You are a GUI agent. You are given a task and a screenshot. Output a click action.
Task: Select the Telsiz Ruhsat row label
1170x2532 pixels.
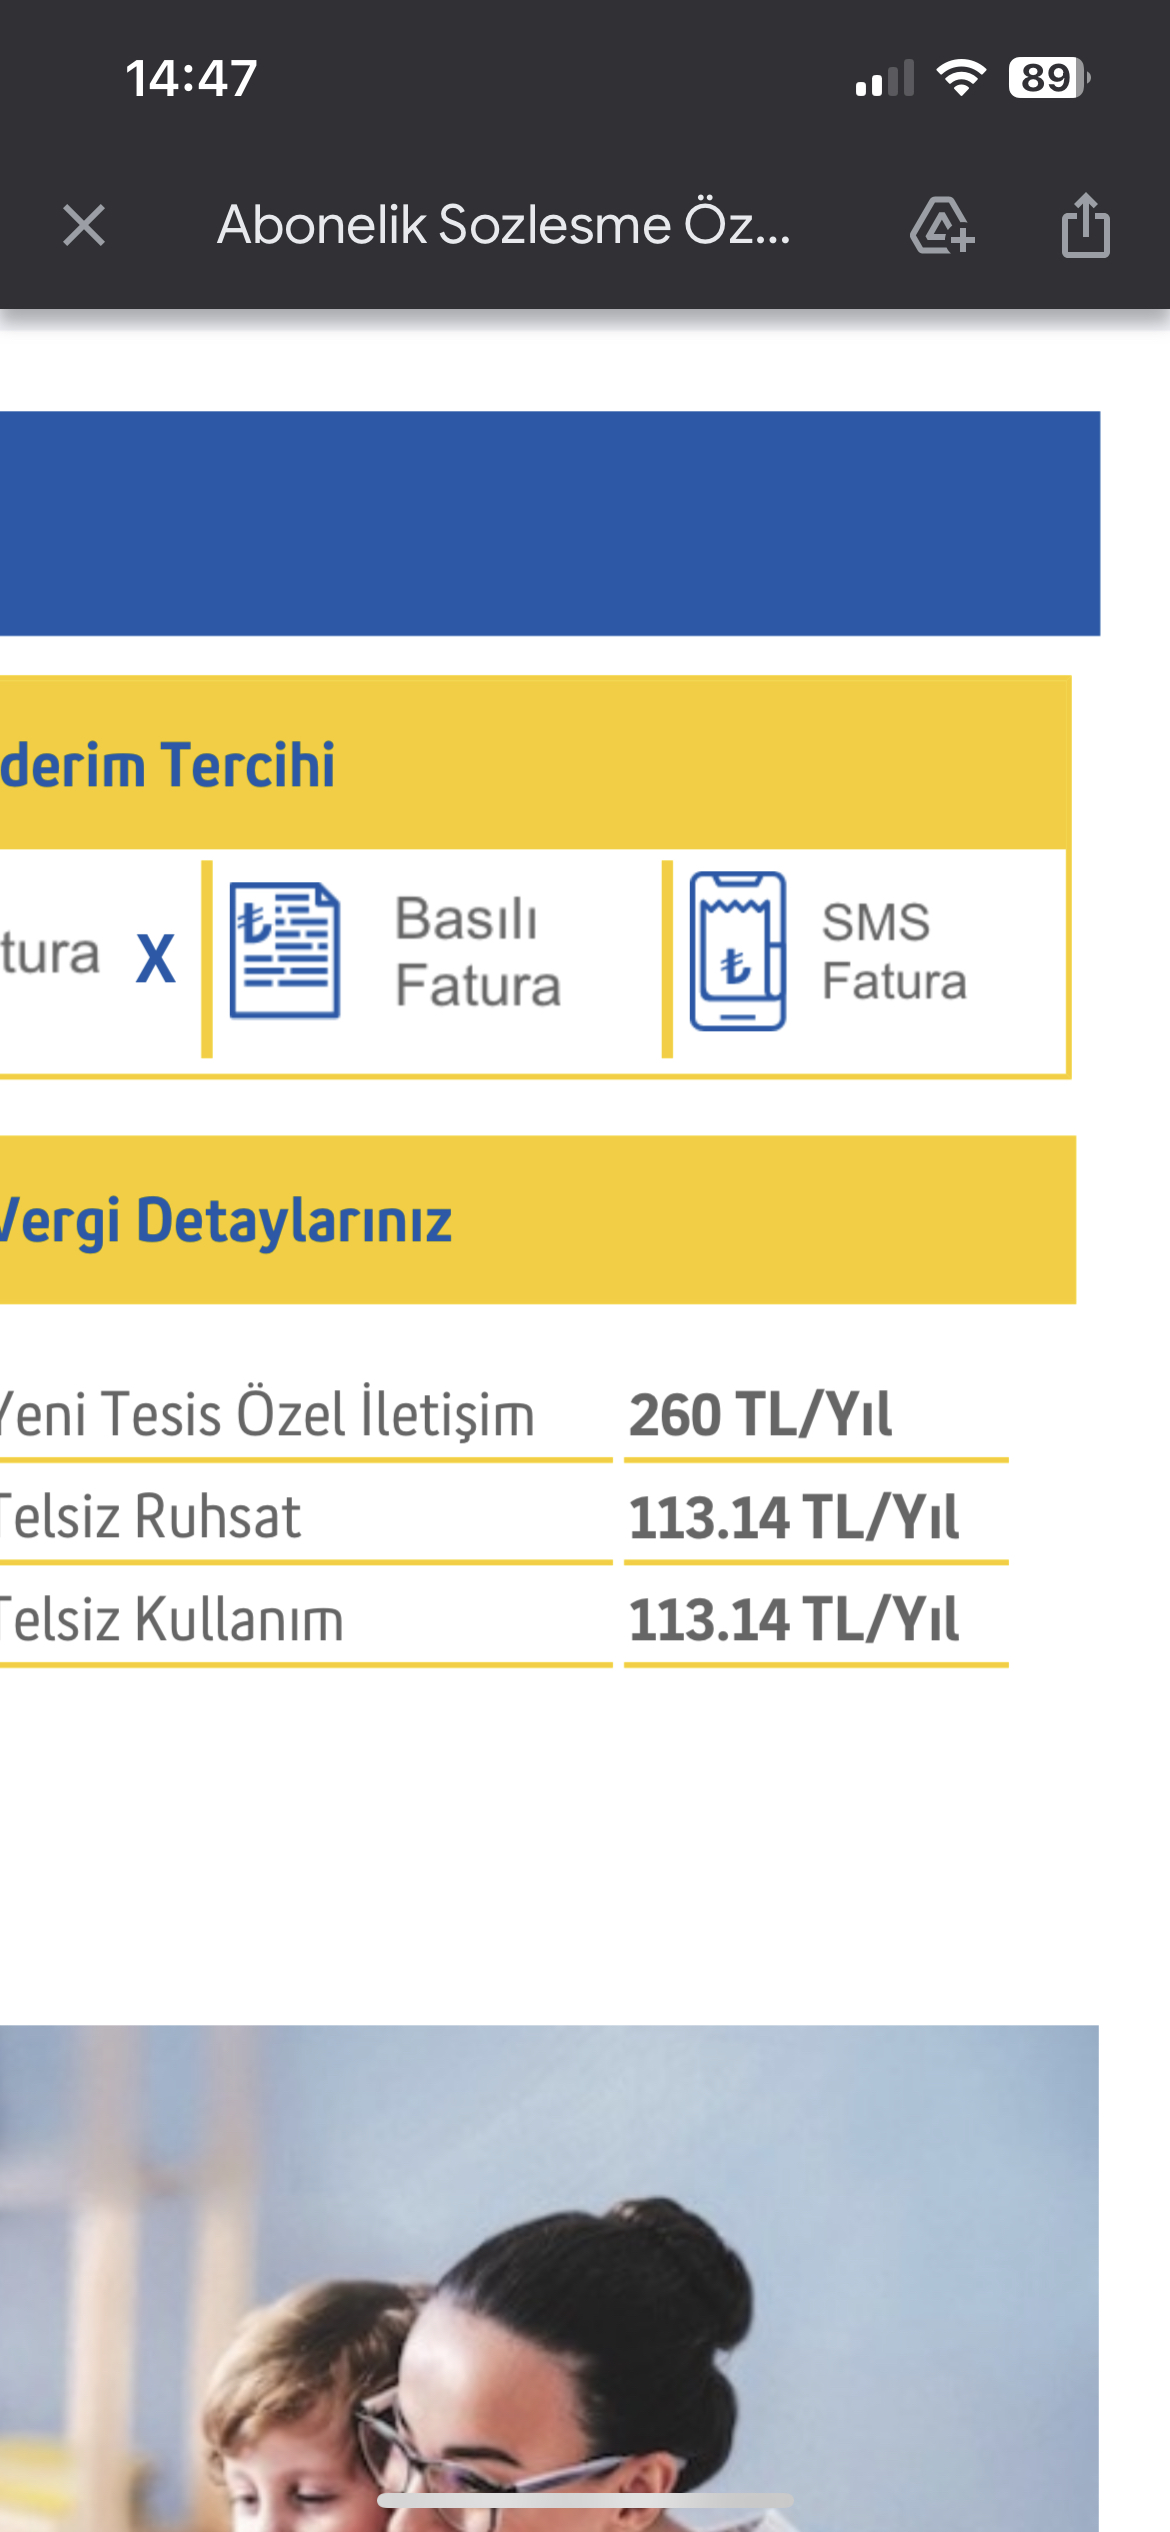[x=150, y=1516]
